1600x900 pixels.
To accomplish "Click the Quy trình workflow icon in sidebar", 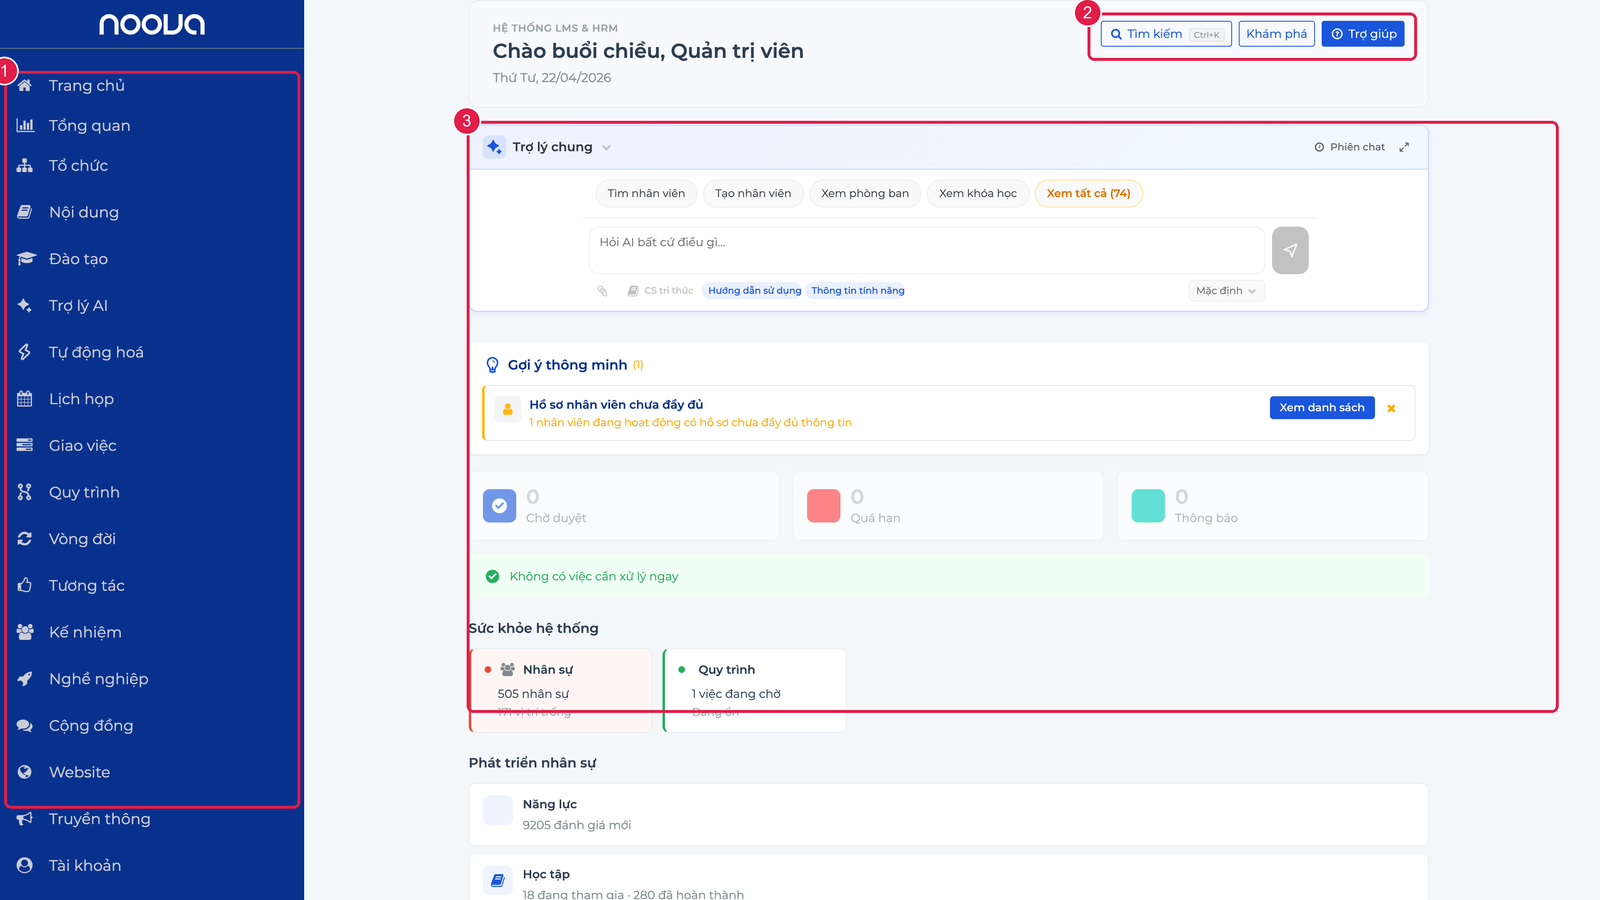I will [25, 492].
